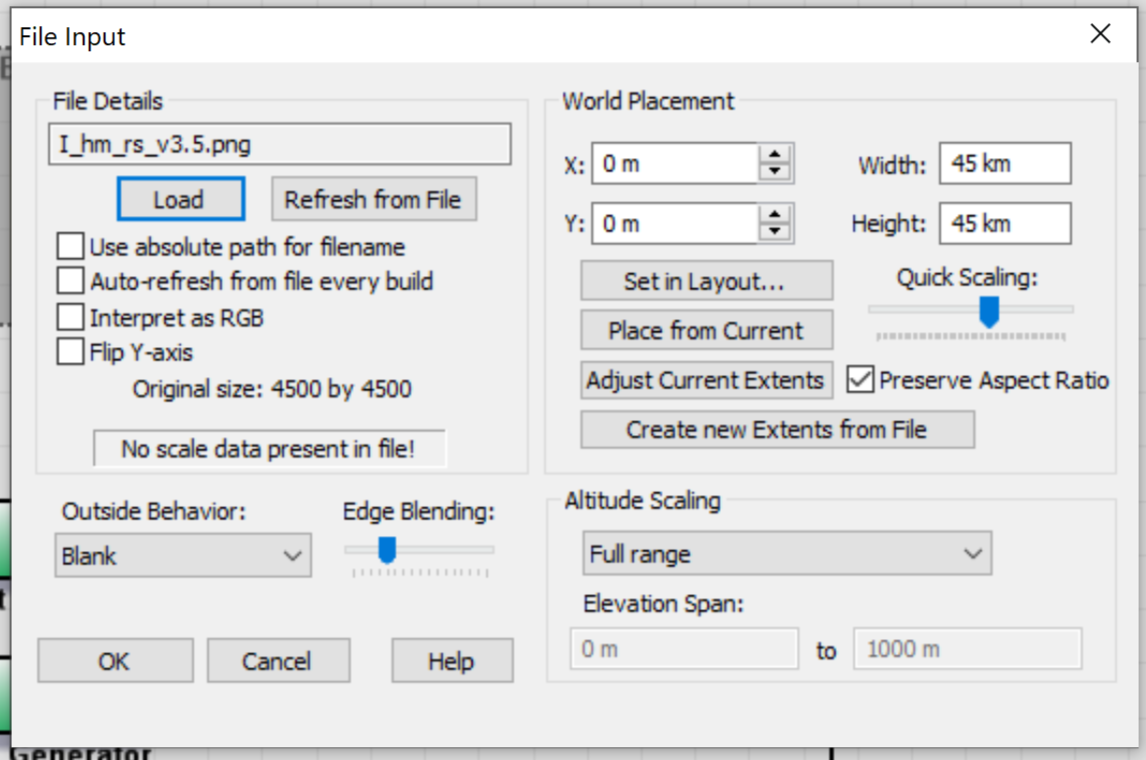This screenshot has width=1146, height=760.
Task: Click the Set in Layout button
Action: pyautogui.click(x=706, y=282)
